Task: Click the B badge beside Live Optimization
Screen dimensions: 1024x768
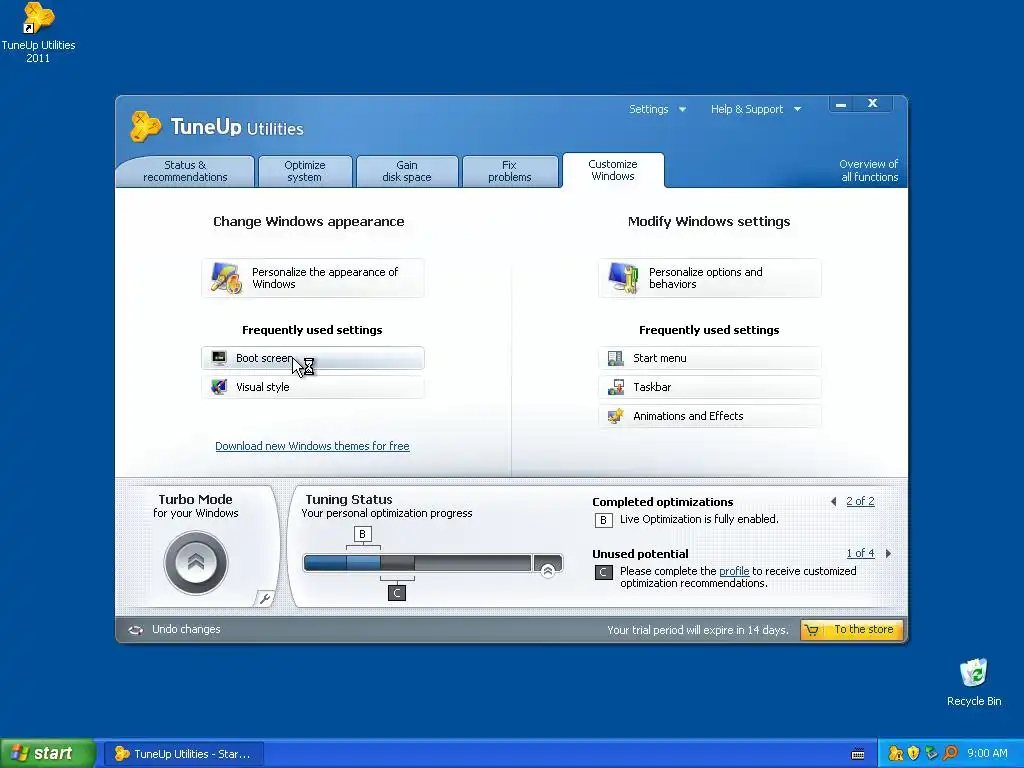Action: click(x=603, y=520)
